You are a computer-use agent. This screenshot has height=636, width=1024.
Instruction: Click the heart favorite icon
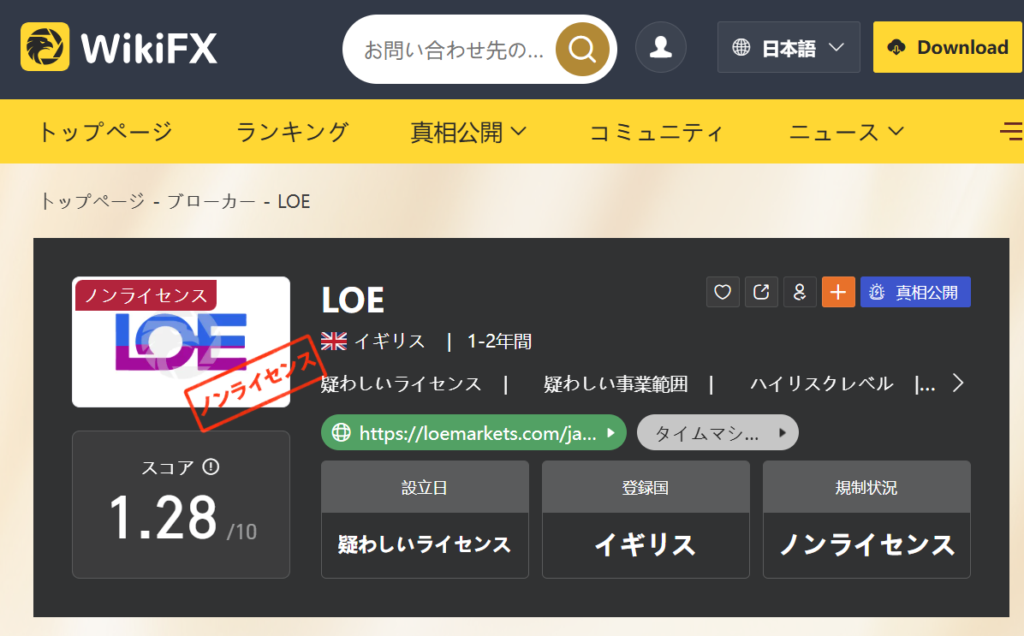(x=722, y=292)
